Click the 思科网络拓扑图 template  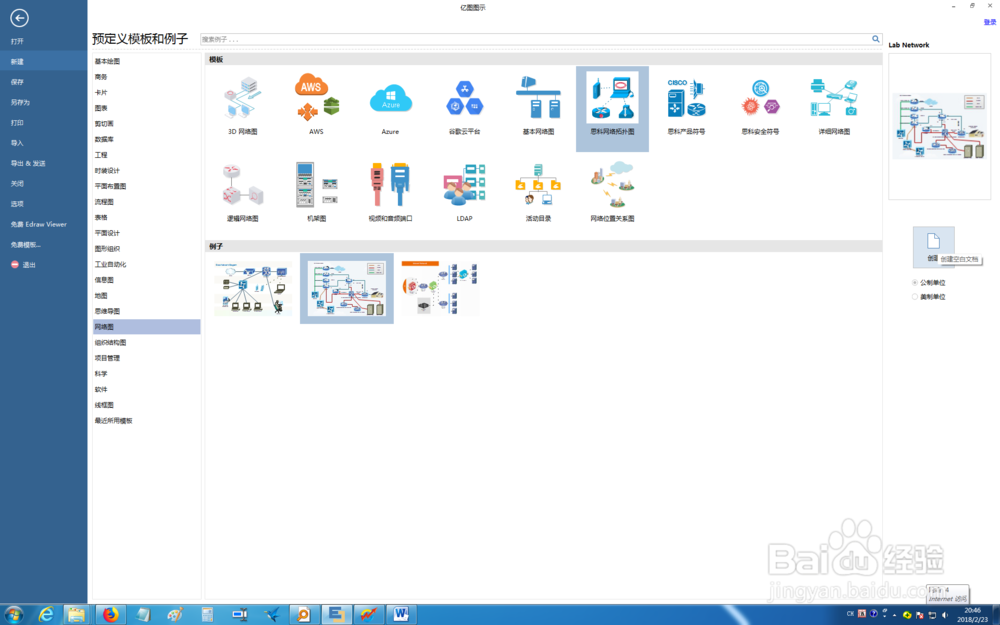612,108
